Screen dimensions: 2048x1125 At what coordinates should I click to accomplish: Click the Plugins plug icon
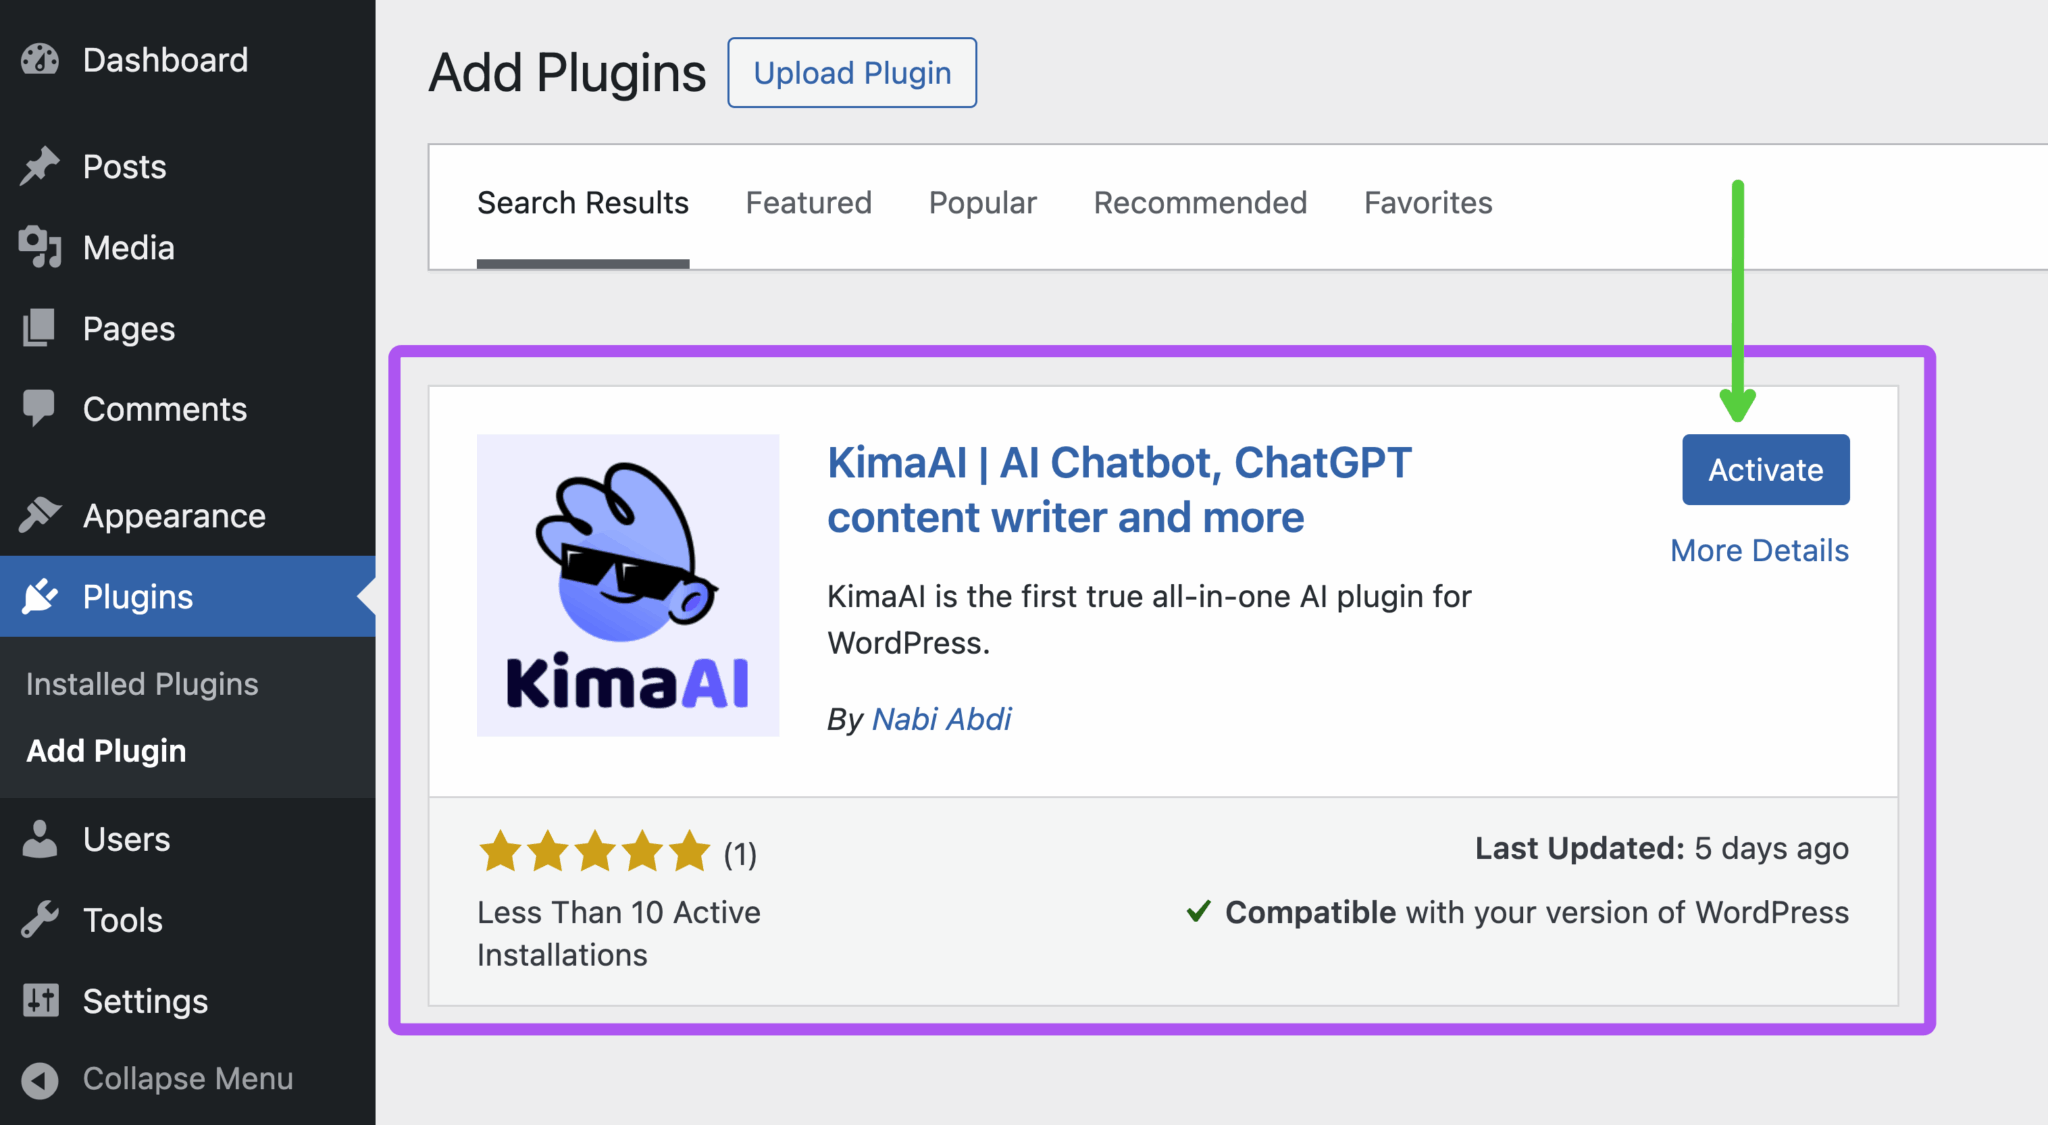pyautogui.click(x=39, y=596)
